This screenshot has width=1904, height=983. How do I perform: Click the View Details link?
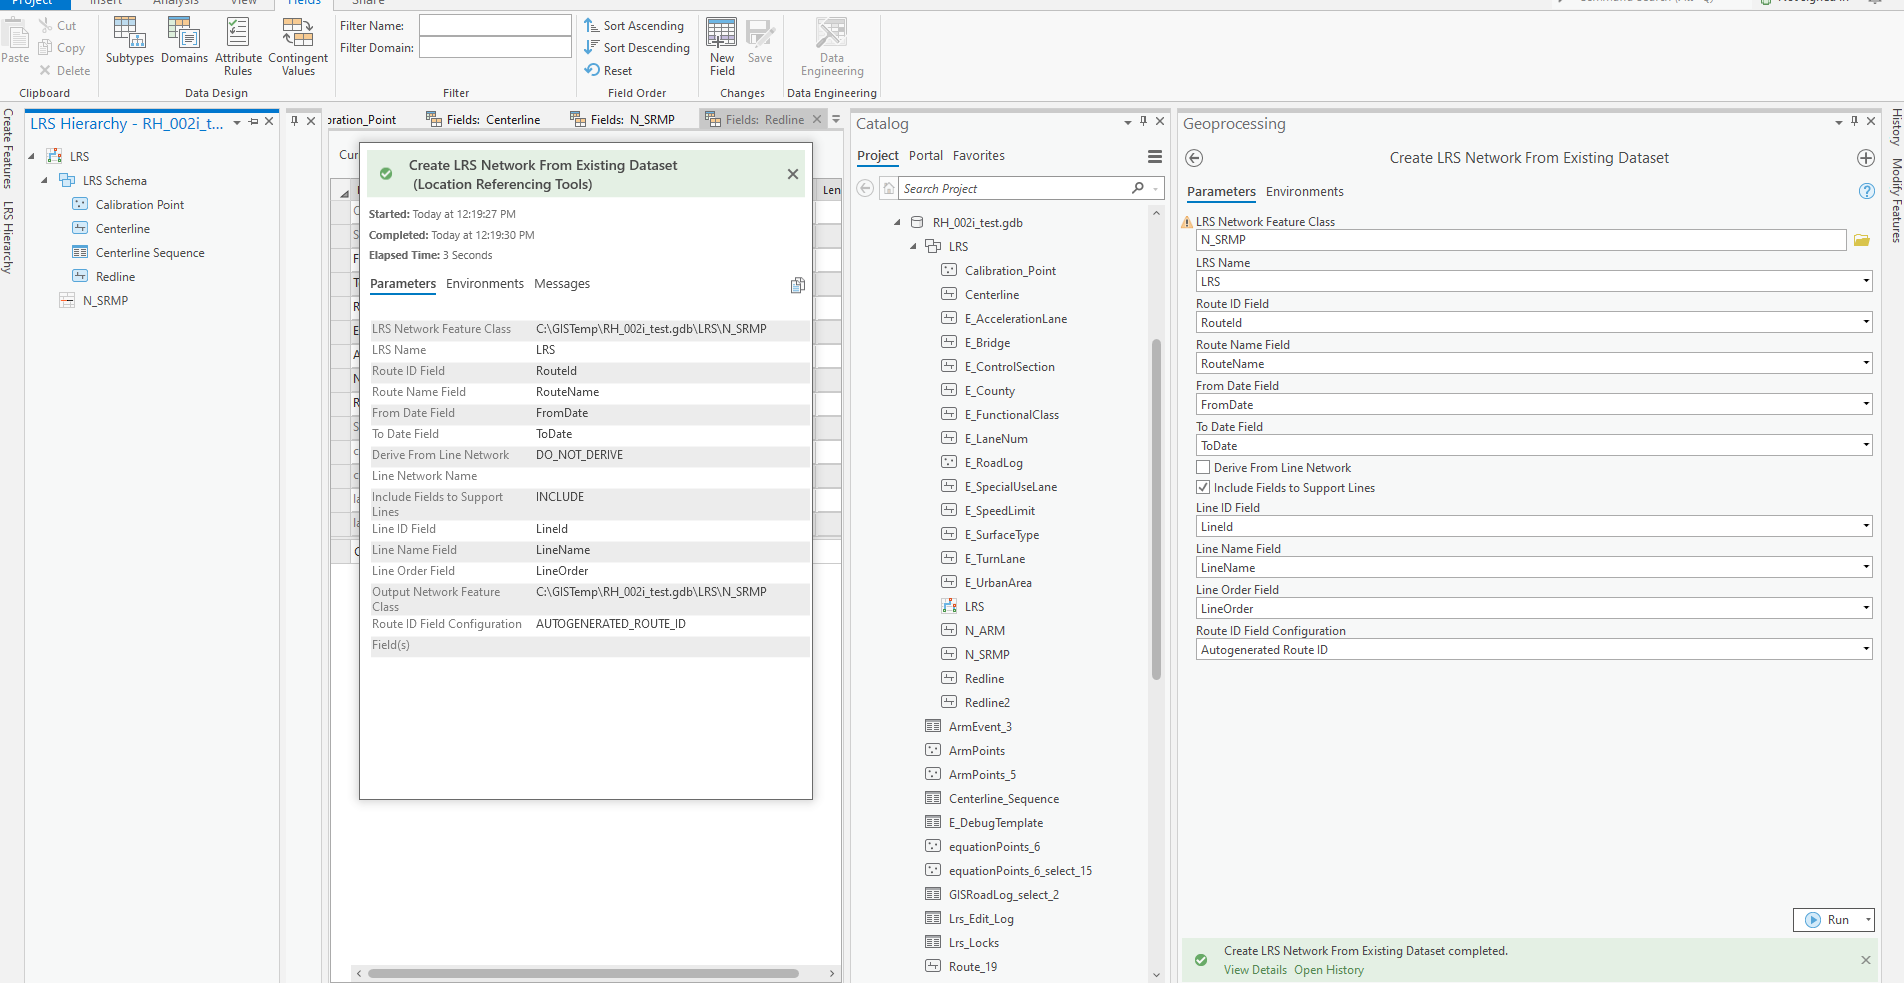pos(1255,970)
